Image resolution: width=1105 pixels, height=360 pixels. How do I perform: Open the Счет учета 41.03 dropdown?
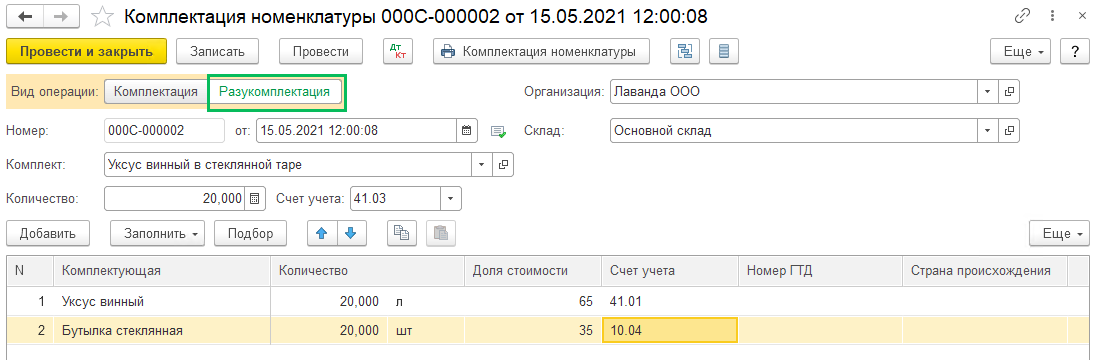point(451,199)
